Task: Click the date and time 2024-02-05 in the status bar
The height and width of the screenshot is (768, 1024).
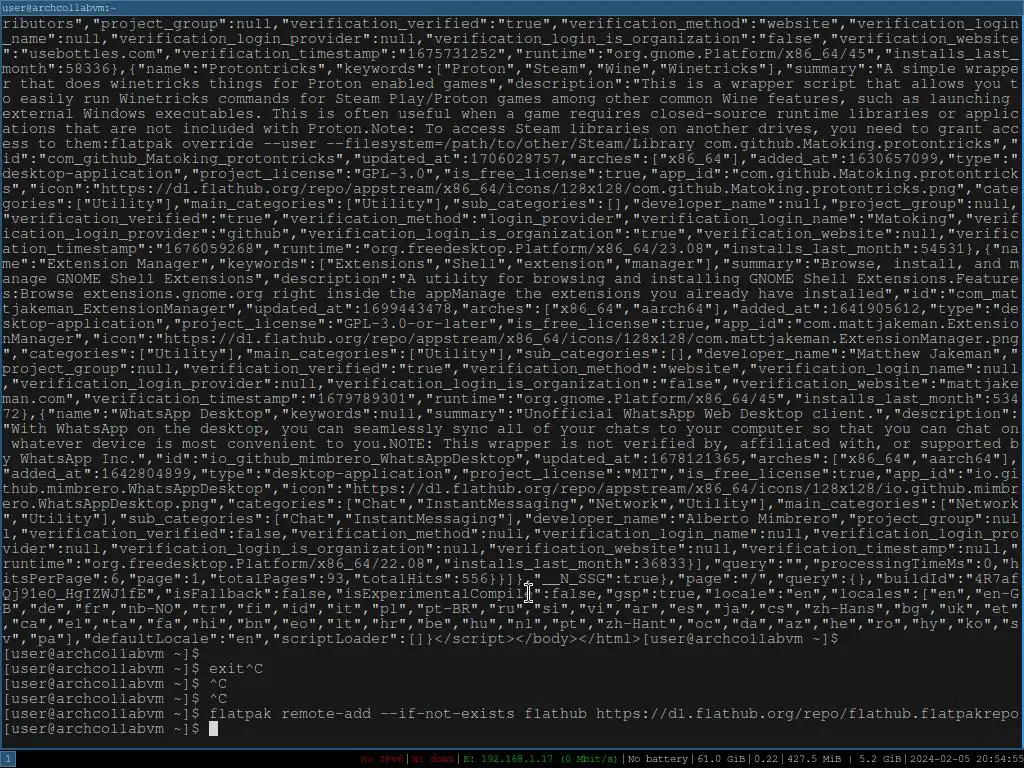Action: click(x=966, y=759)
